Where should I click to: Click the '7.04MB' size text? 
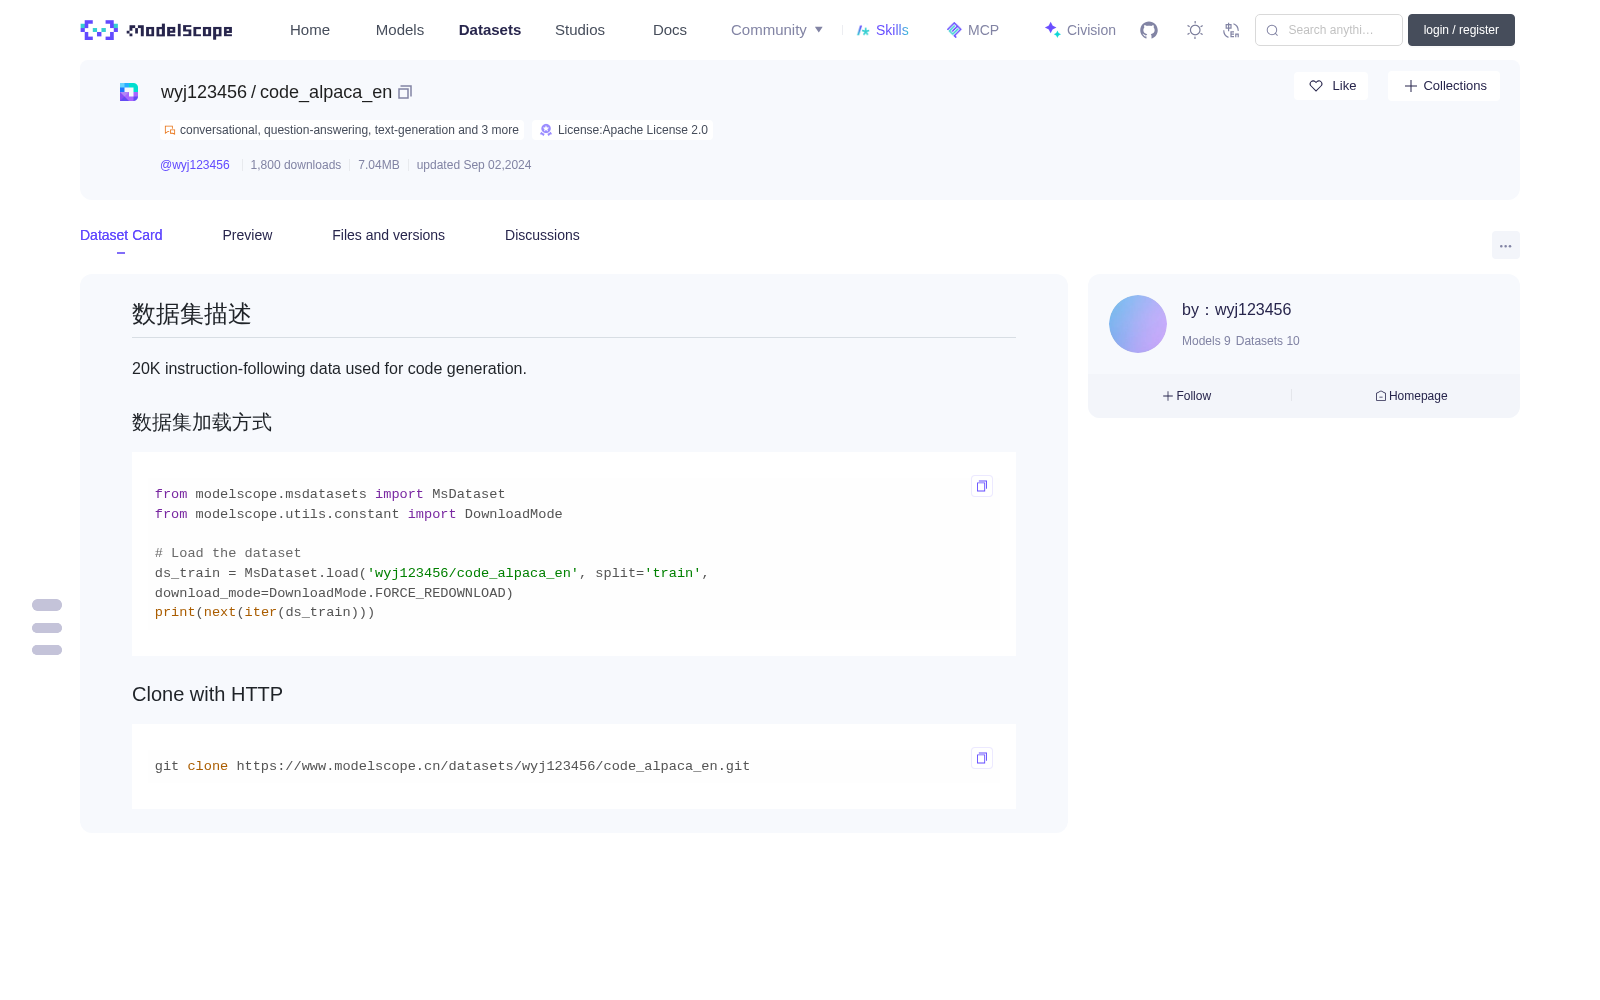click(379, 165)
